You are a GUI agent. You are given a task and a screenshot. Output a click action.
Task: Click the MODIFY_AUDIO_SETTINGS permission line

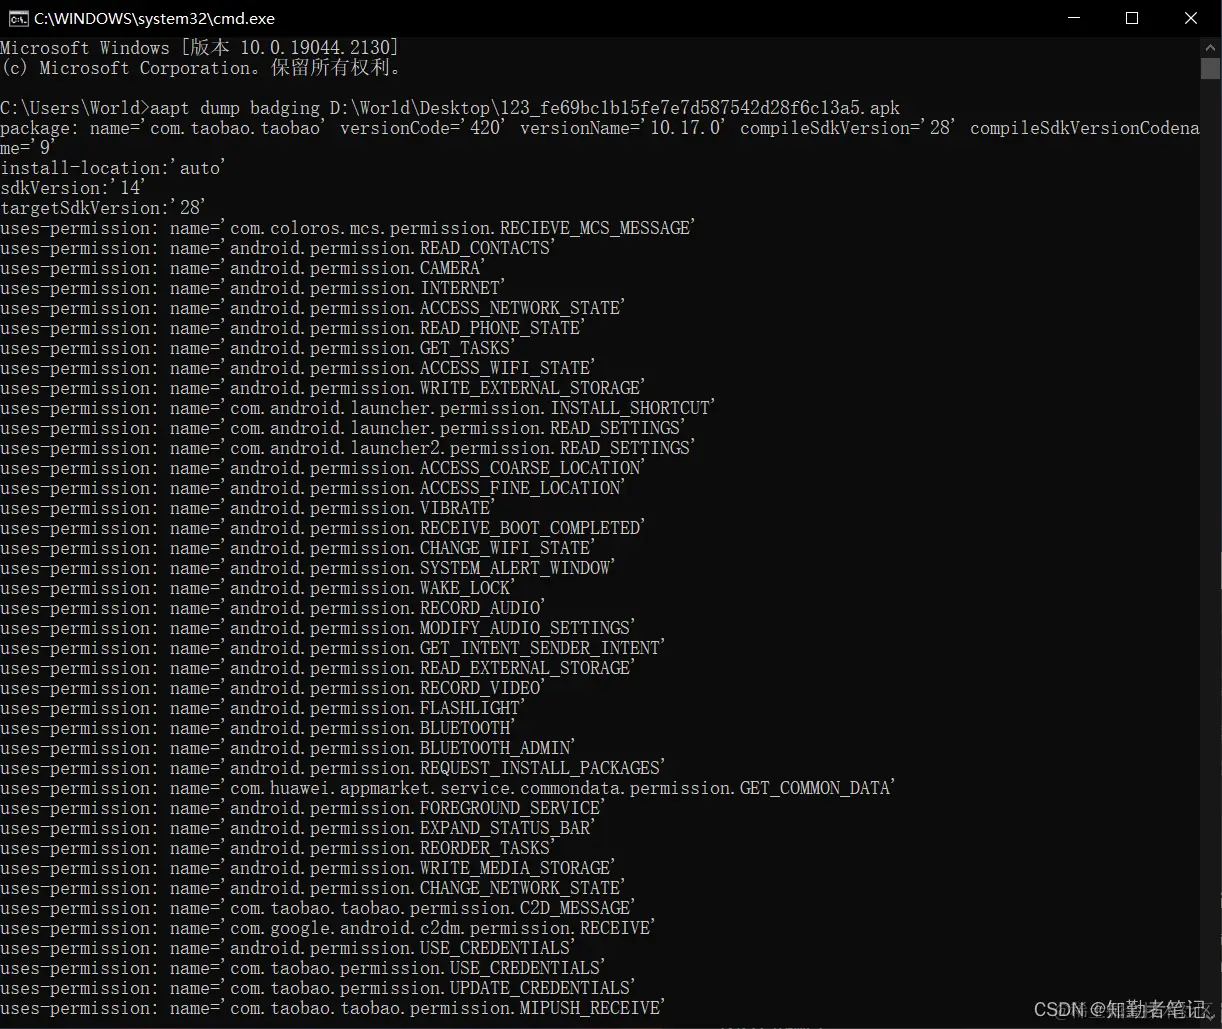pos(317,628)
